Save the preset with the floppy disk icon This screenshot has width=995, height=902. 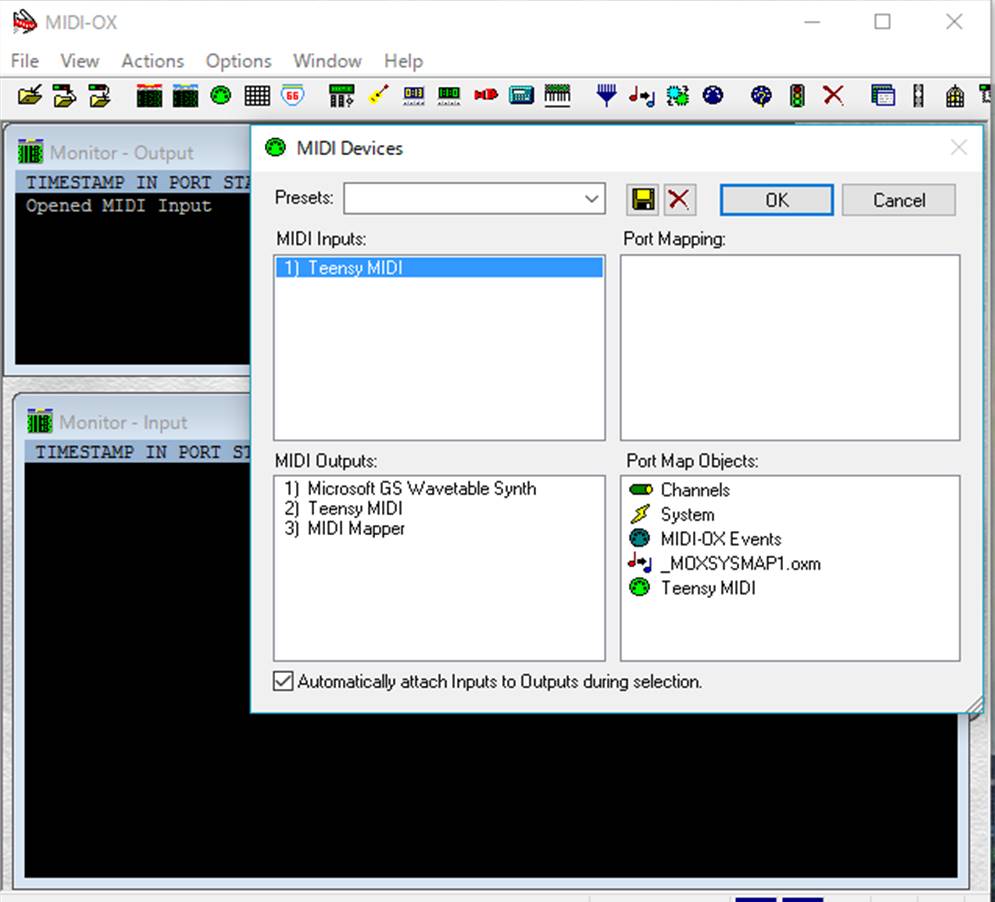point(643,200)
